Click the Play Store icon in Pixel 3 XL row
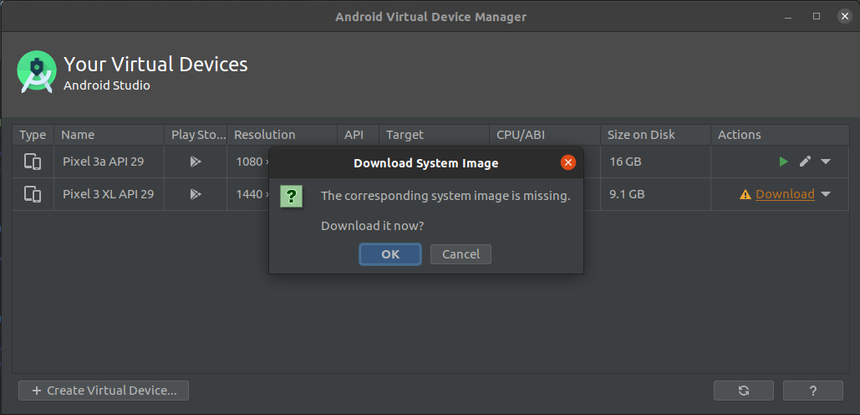The width and height of the screenshot is (860, 415). [195, 194]
